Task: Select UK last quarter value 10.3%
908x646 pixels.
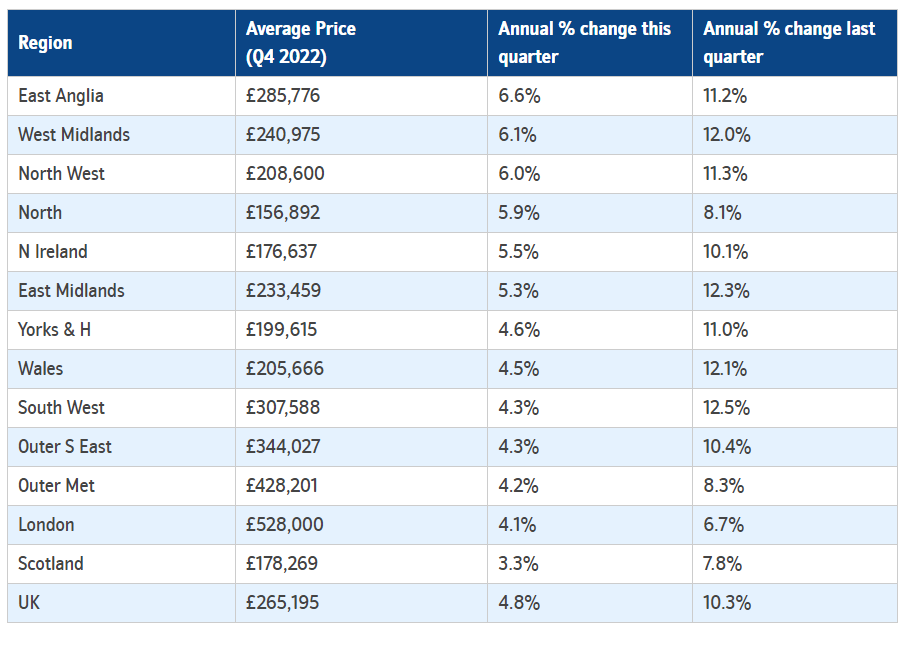Action: pos(727,603)
